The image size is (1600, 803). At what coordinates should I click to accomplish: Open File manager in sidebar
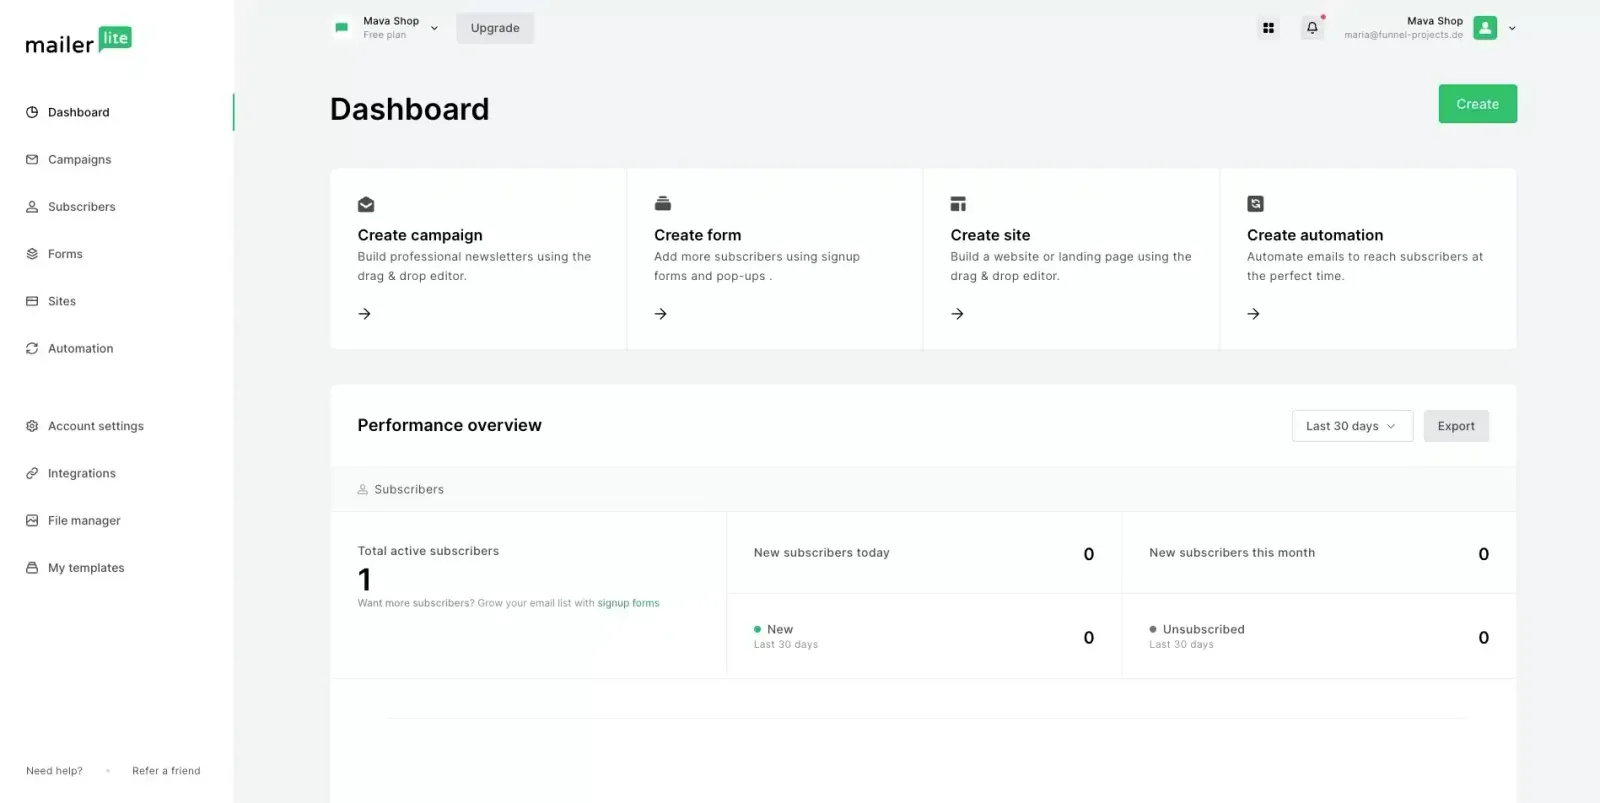click(x=84, y=520)
